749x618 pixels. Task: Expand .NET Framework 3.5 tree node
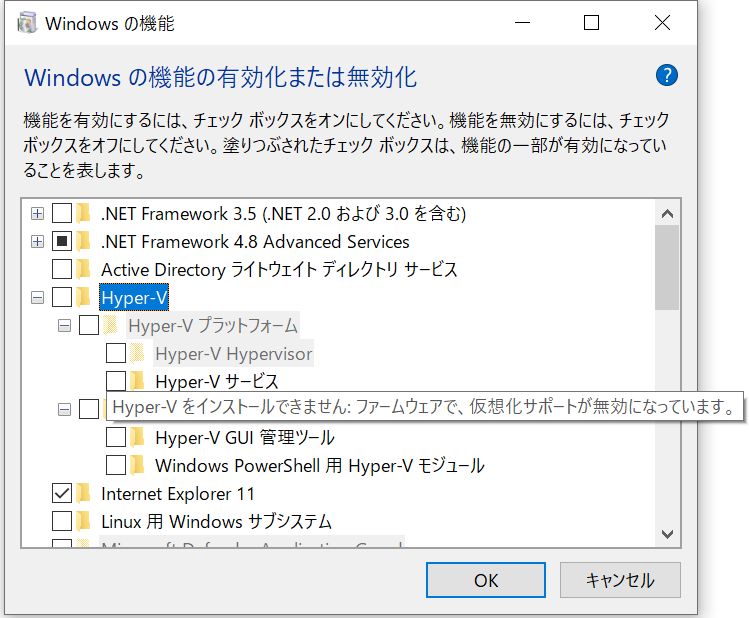point(37,213)
